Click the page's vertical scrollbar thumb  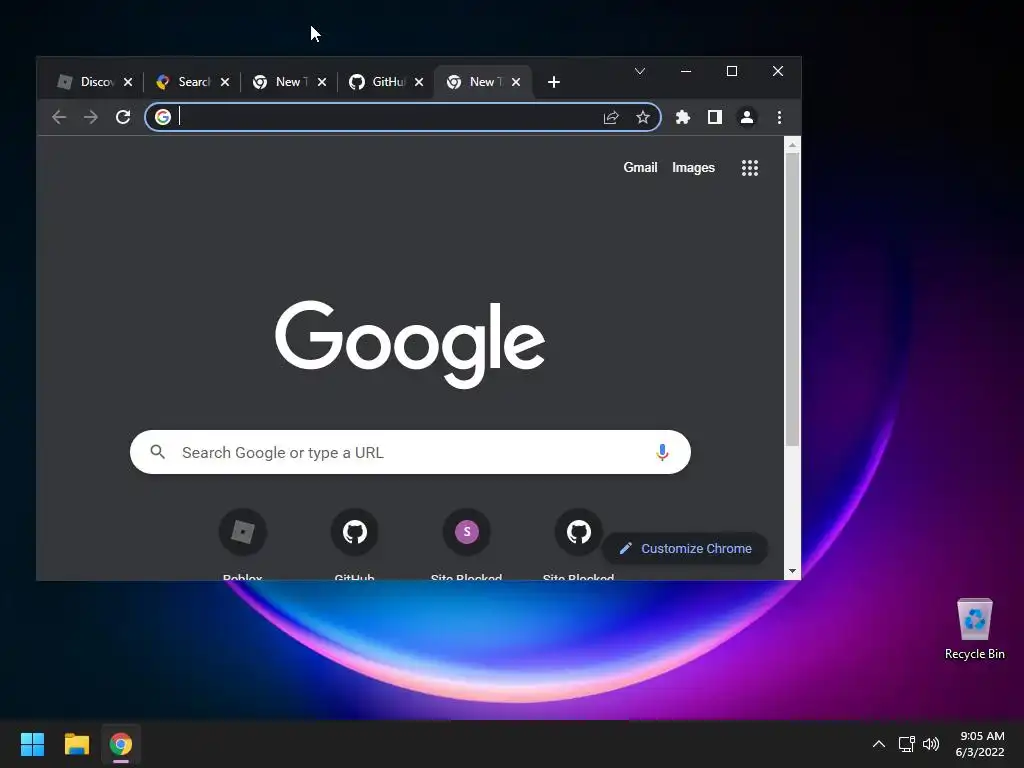pyautogui.click(x=792, y=299)
